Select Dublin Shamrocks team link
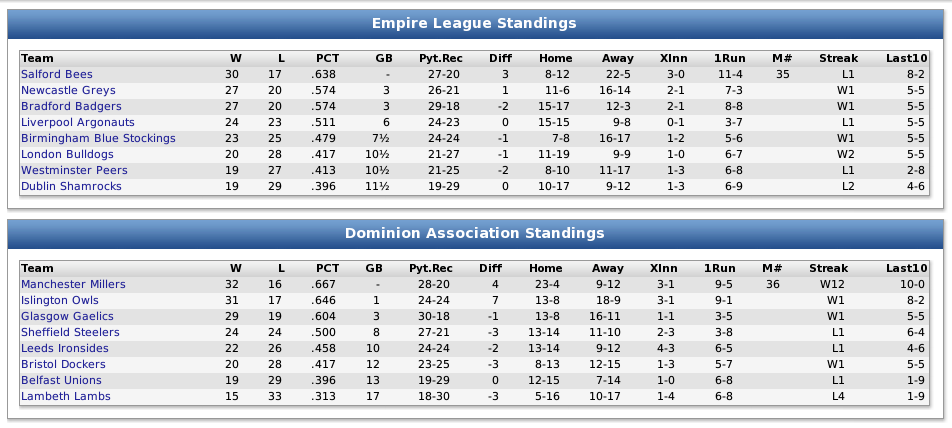The width and height of the screenshot is (952, 428). tap(71, 186)
